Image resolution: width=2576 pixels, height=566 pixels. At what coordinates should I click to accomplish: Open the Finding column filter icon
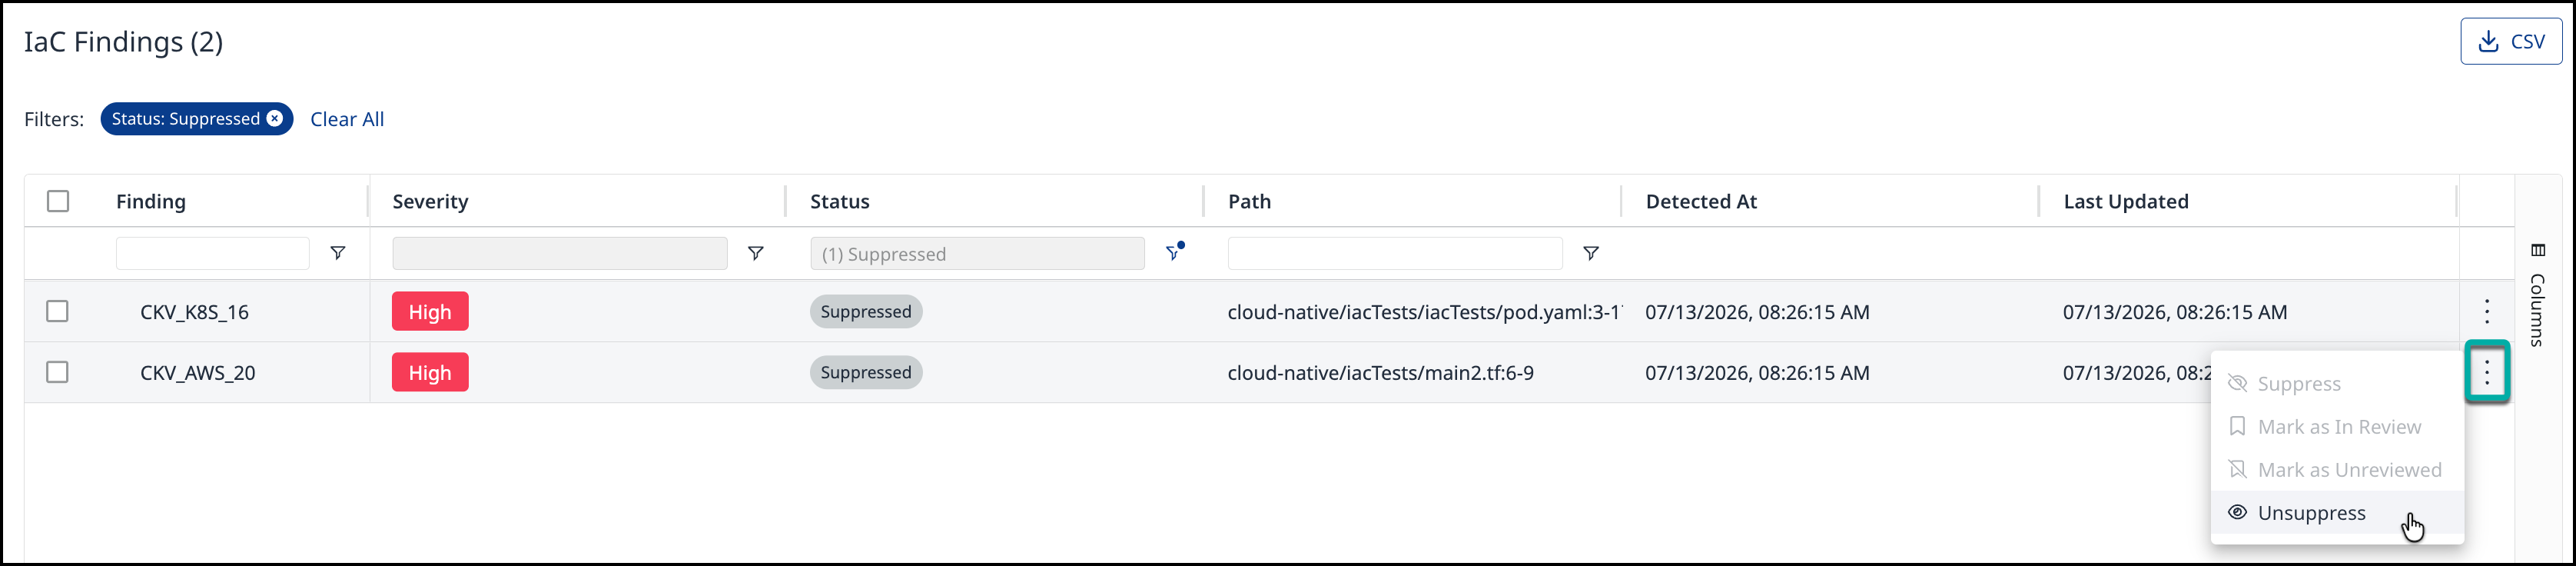(338, 254)
